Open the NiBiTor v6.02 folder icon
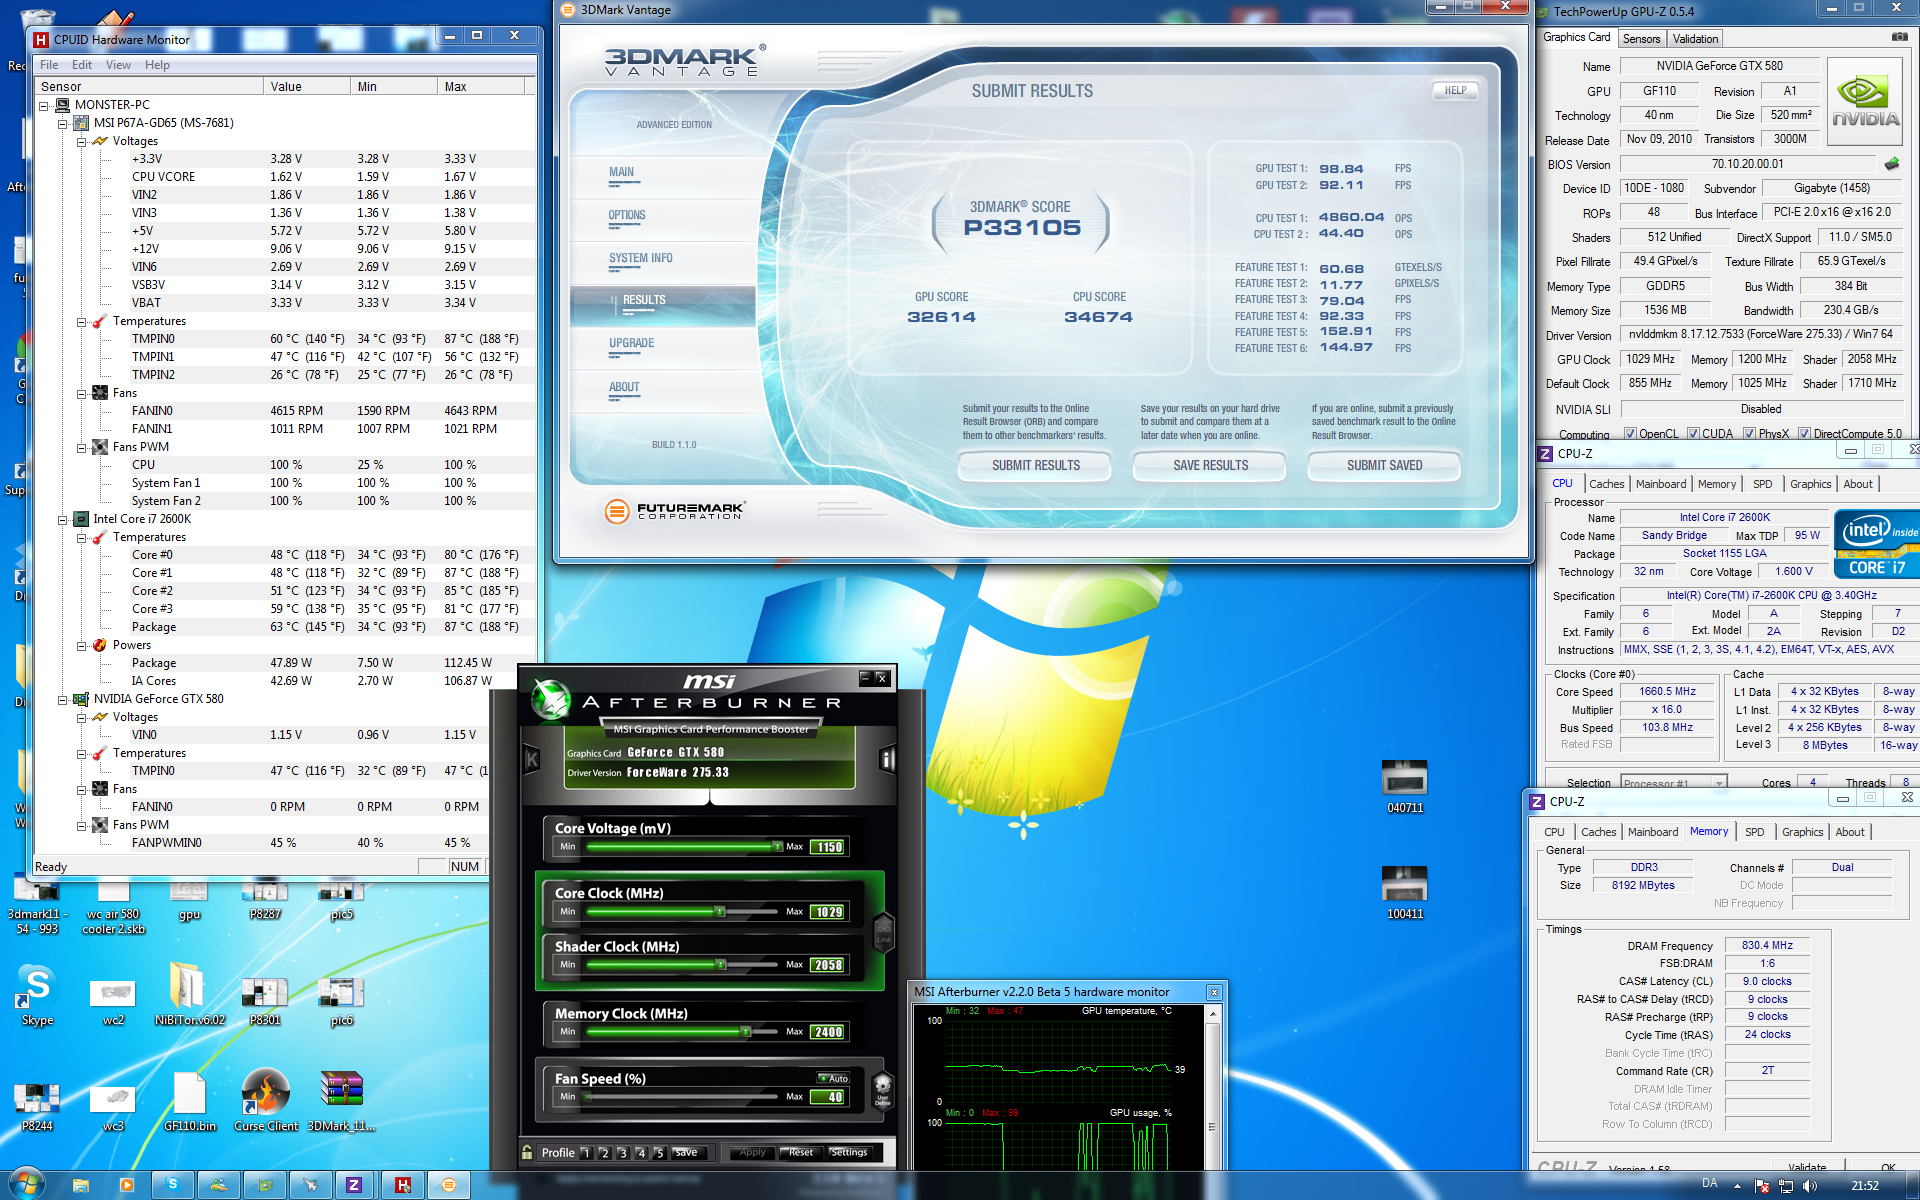Image resolution: width=1920 pixels, height=1200 pixels. (189, 994)
